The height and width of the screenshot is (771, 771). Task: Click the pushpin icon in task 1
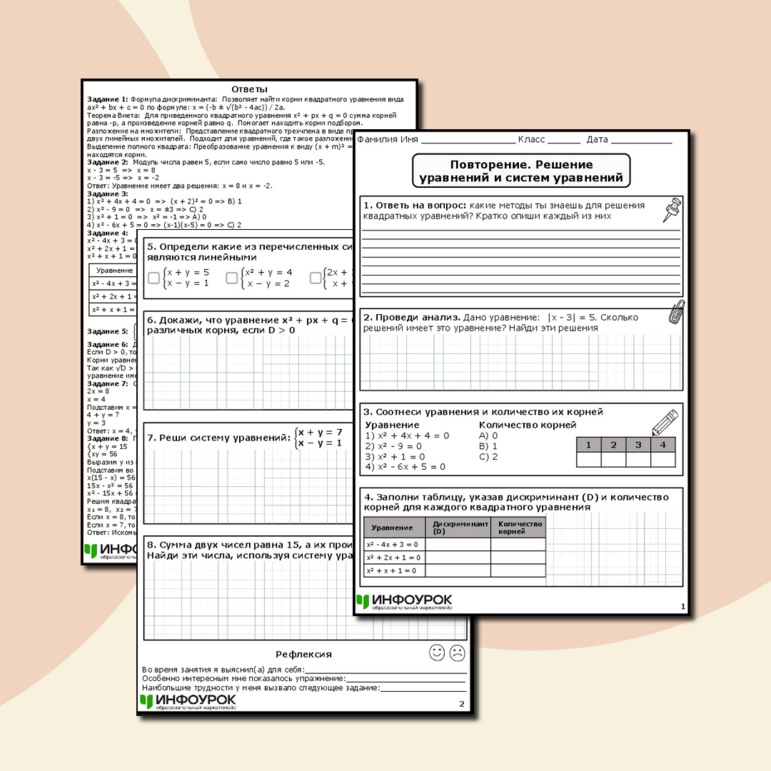(x=669, y=210)
